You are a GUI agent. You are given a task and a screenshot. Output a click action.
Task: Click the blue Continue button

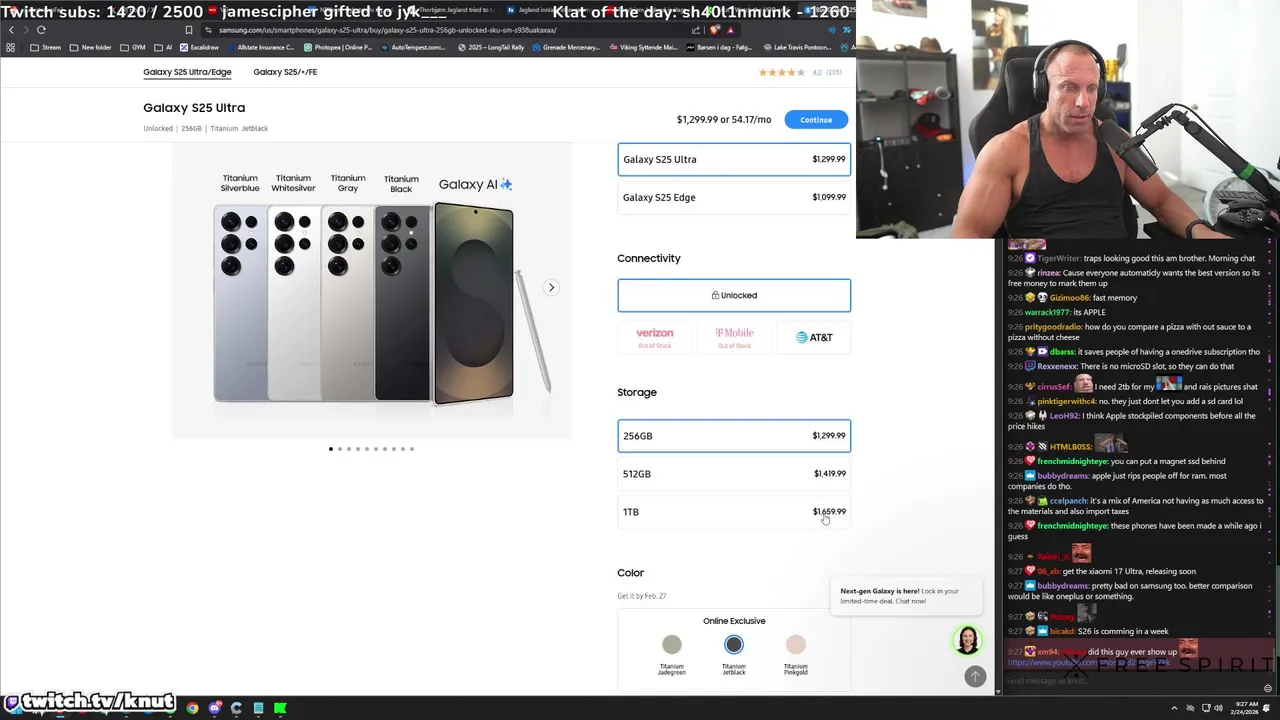(816, 120)
